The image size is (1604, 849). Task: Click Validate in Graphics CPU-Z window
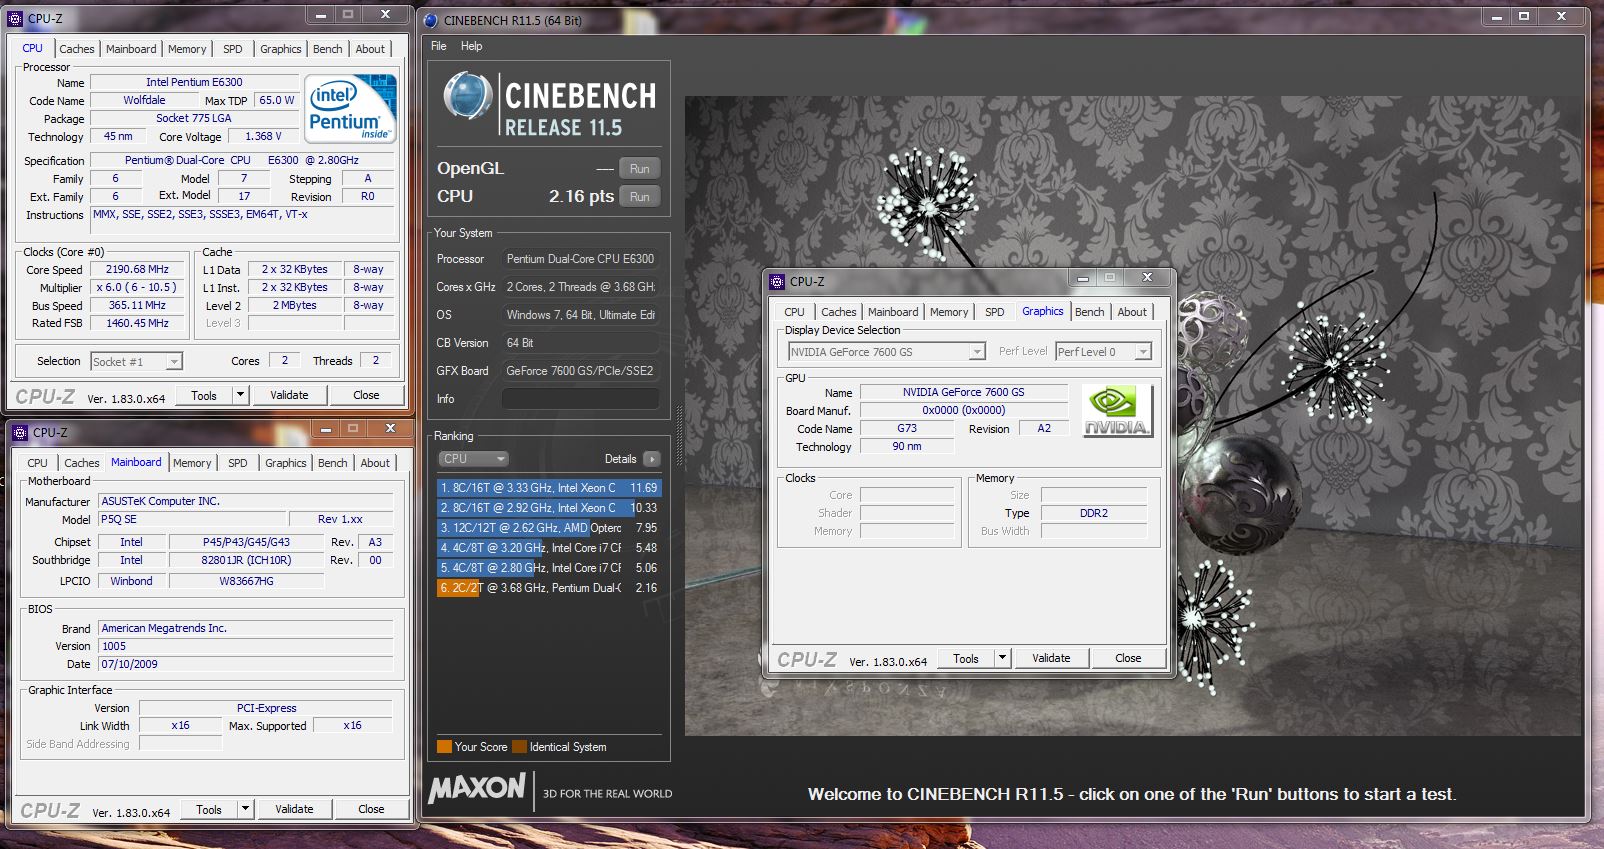point(1051,658)
